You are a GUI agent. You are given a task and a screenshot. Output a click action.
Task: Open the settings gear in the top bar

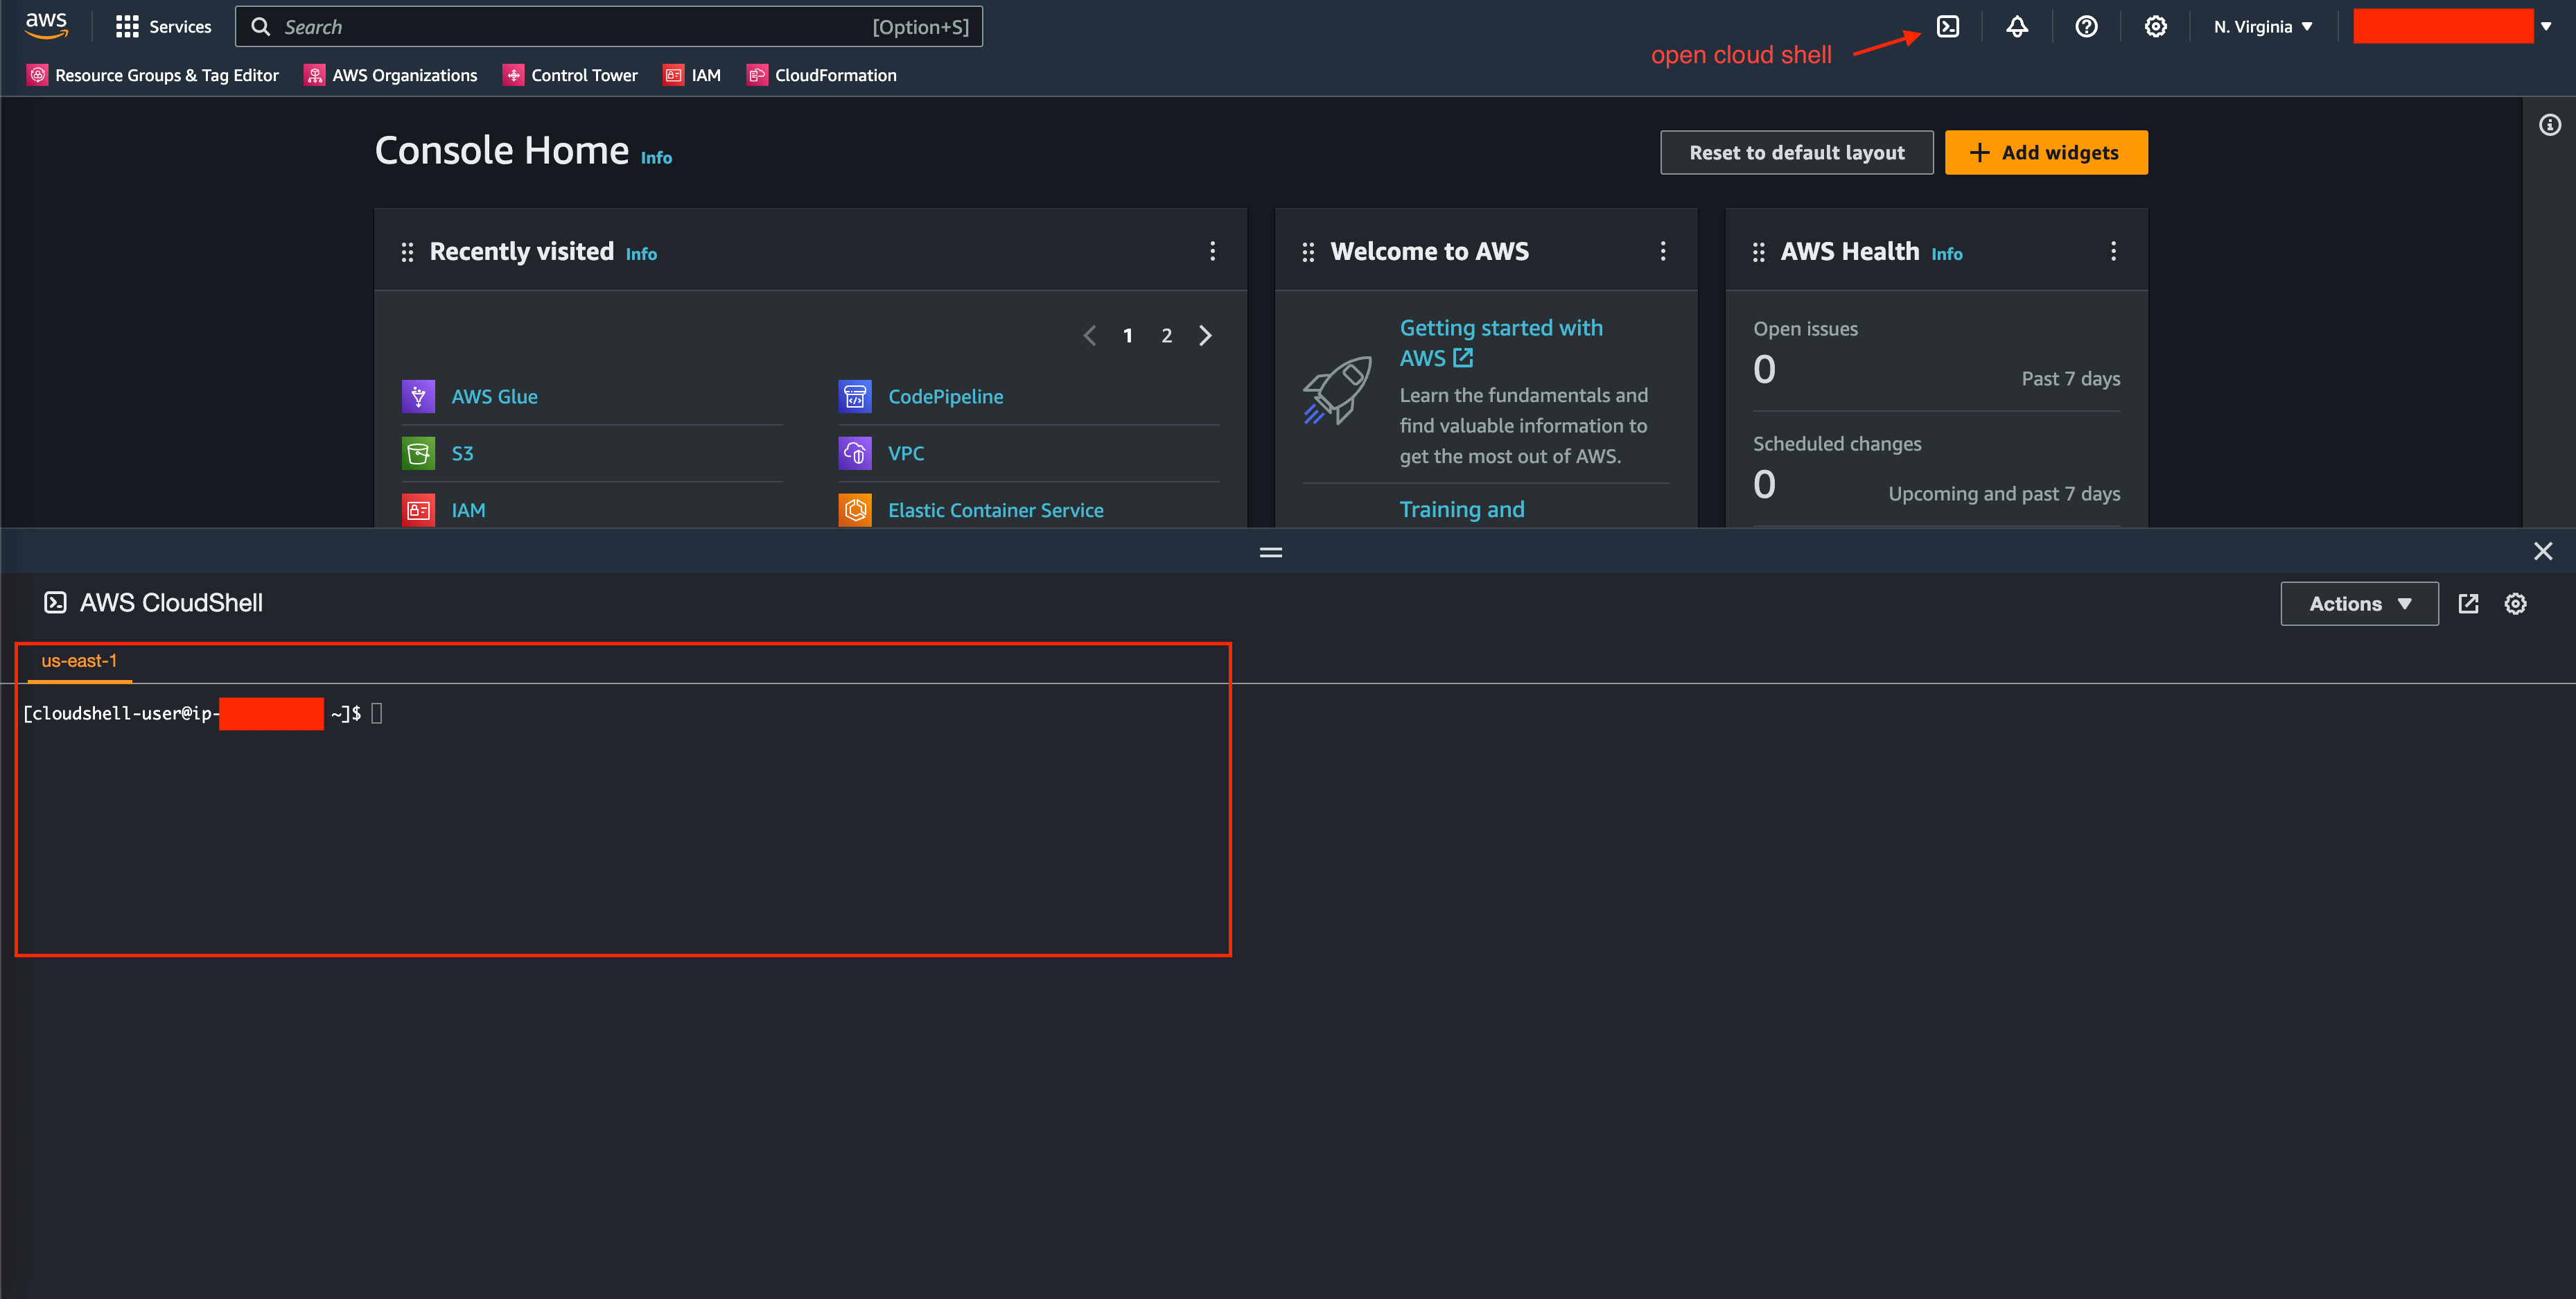click(x=2156, y=27)
